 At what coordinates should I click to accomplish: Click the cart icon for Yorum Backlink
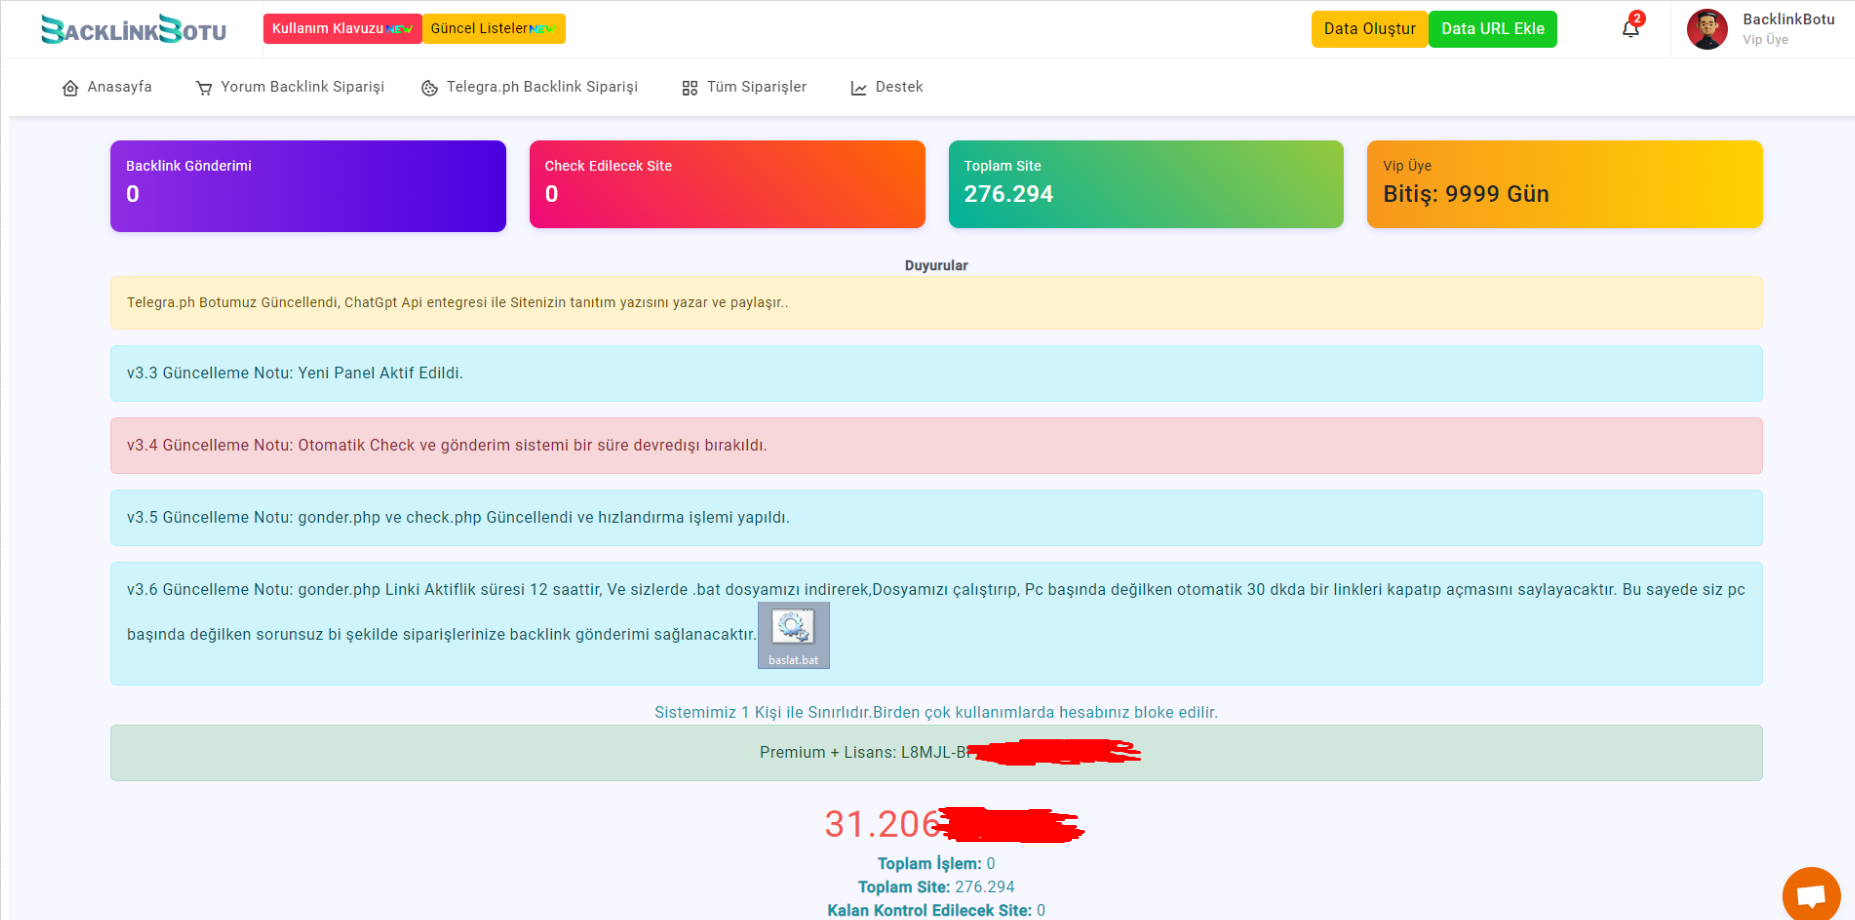coord(204,88)
